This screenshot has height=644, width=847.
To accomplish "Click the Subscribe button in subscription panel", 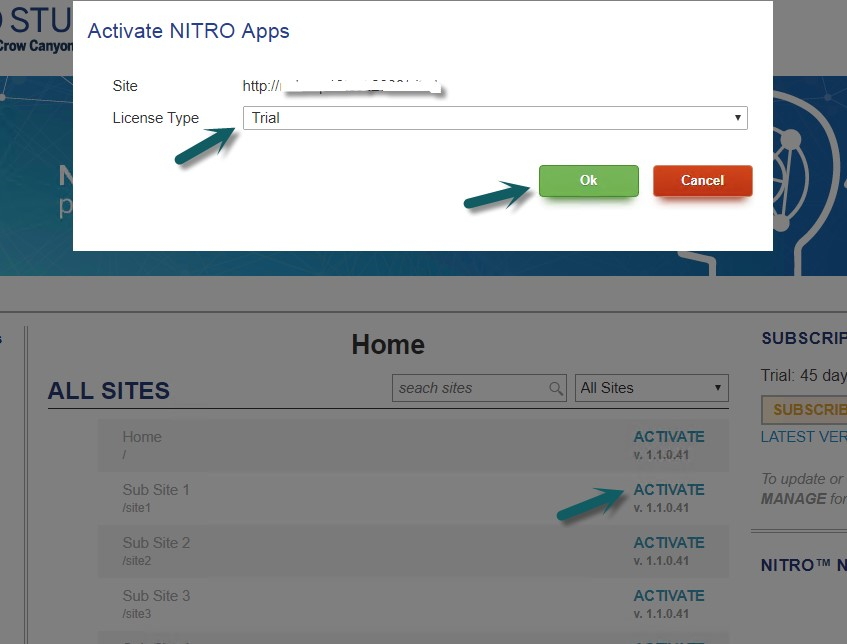I will (805, 410).
